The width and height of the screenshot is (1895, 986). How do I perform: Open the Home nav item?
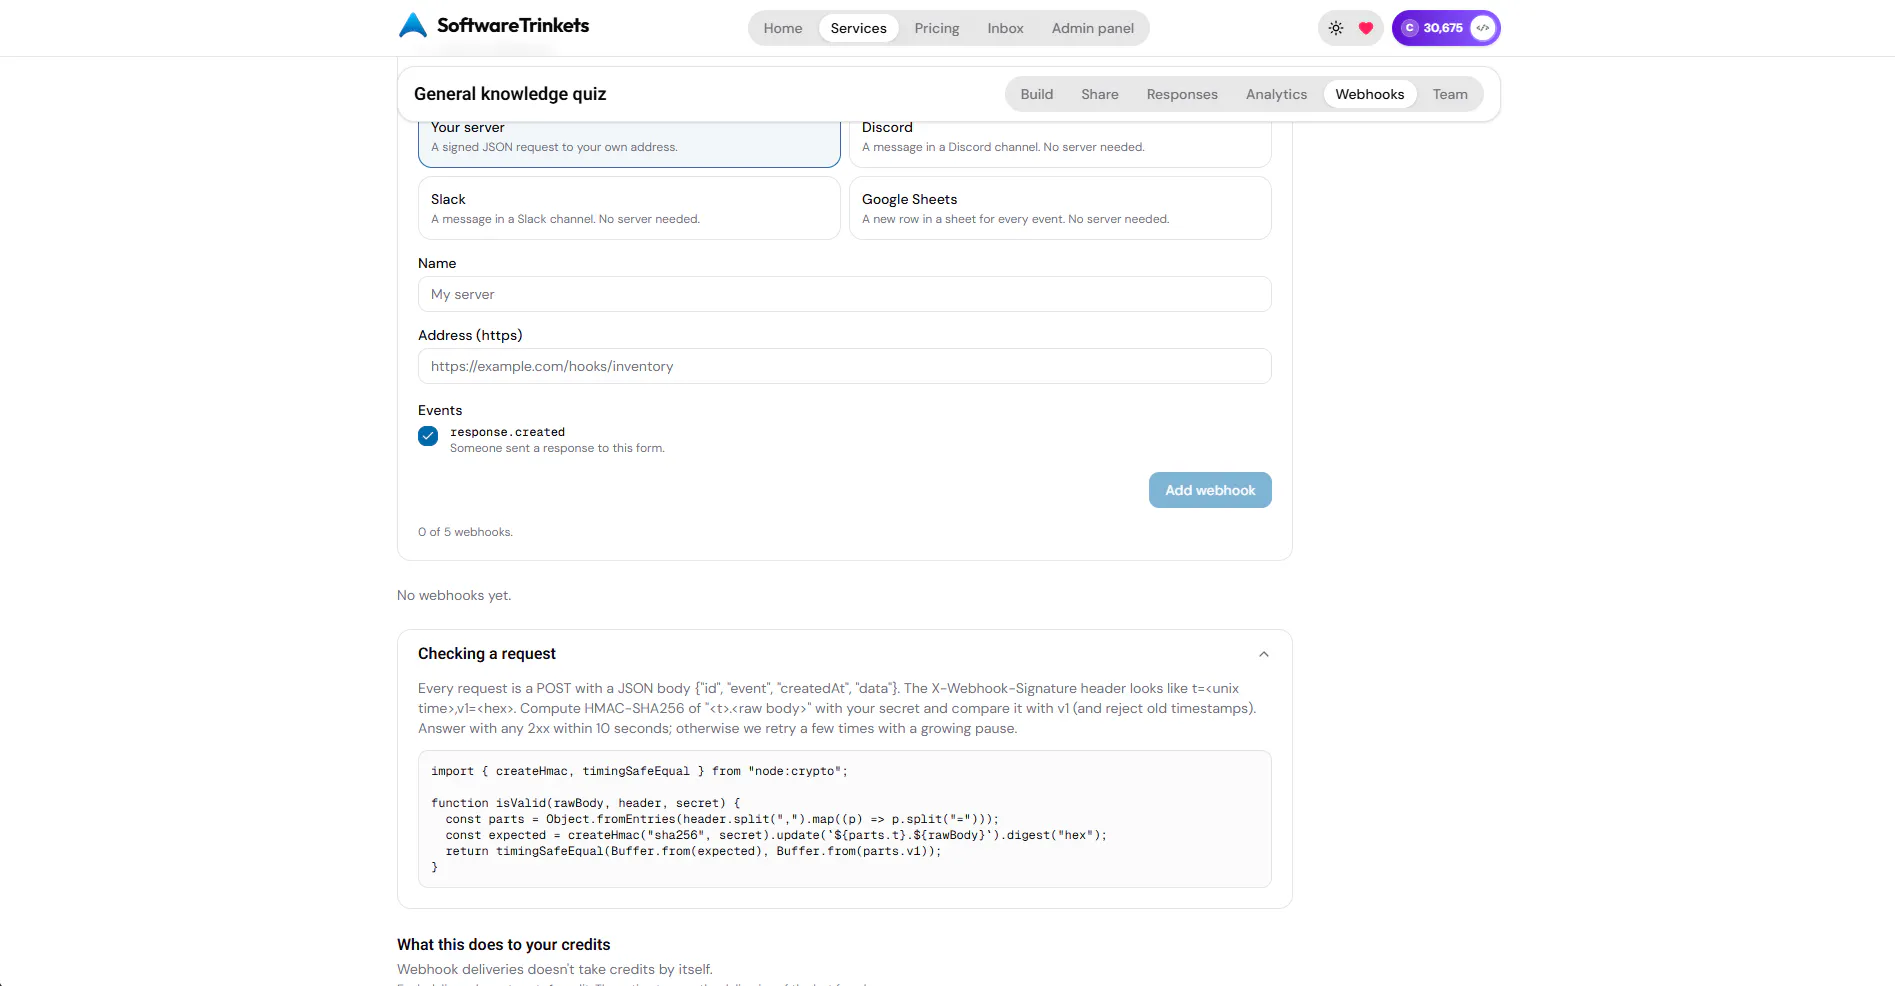[x=783, y=28]
